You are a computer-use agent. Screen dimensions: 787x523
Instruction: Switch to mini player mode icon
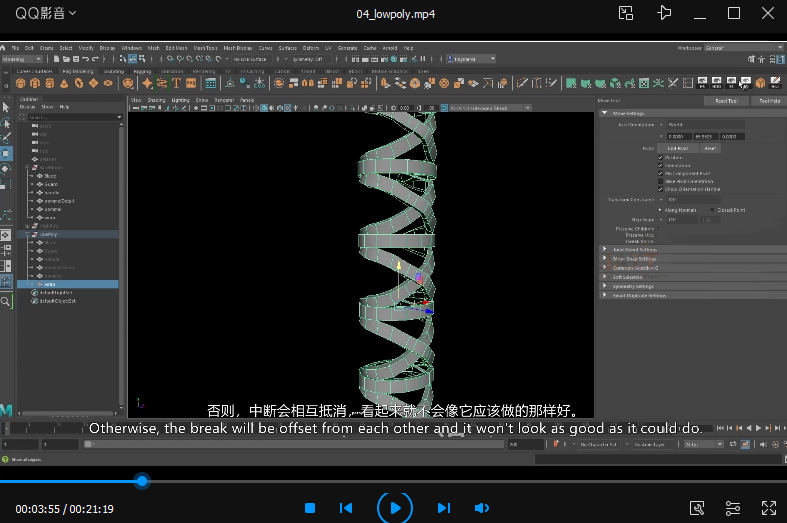click(626, 13)
